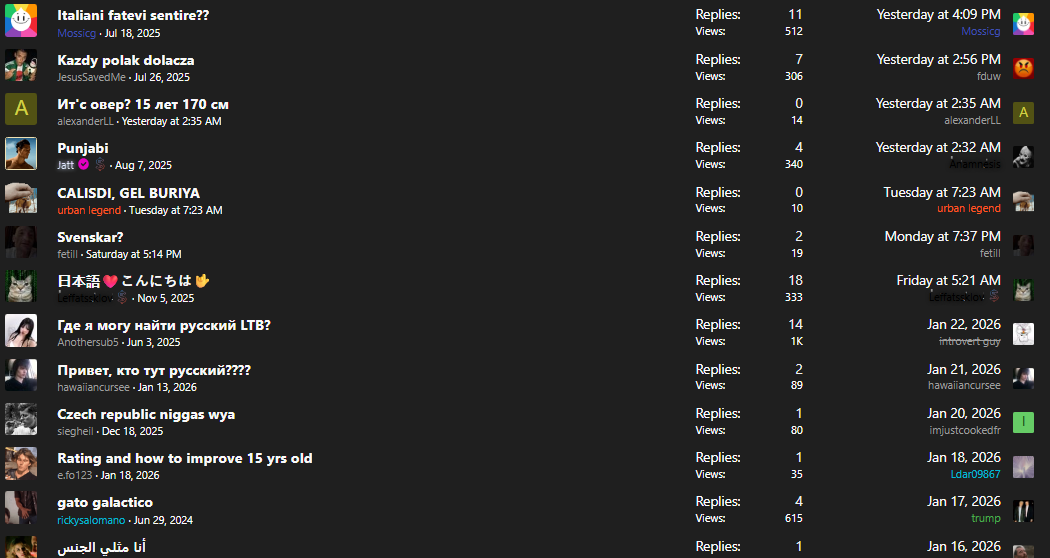The image size is (1050, 558).
Task: Open the "Svenskar?" thread
Action: pyautogui.click(x=90, y=237)
